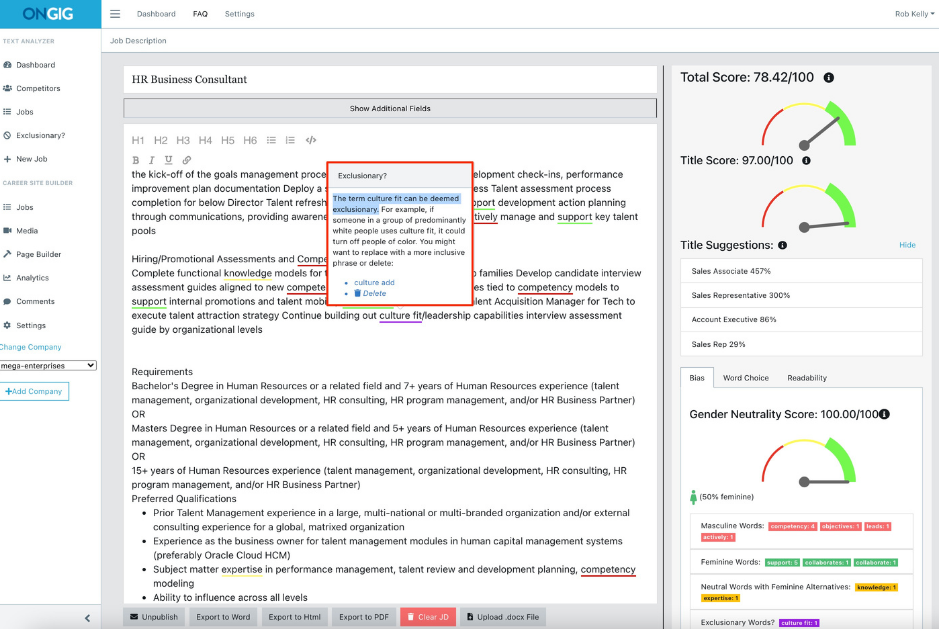This screenshot has height=629, width=939.
Task: Hide the Title Suggestions list
Action: pos(907,245)
